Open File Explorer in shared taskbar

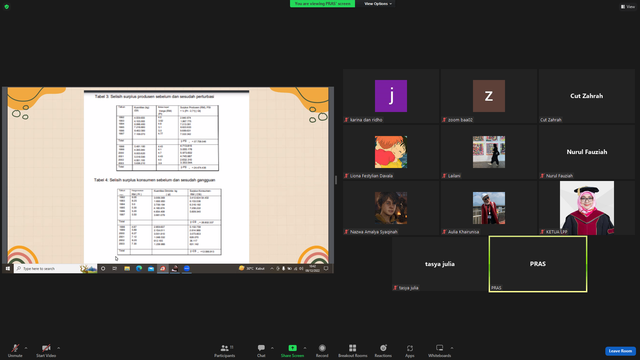(x=127, y=269)
